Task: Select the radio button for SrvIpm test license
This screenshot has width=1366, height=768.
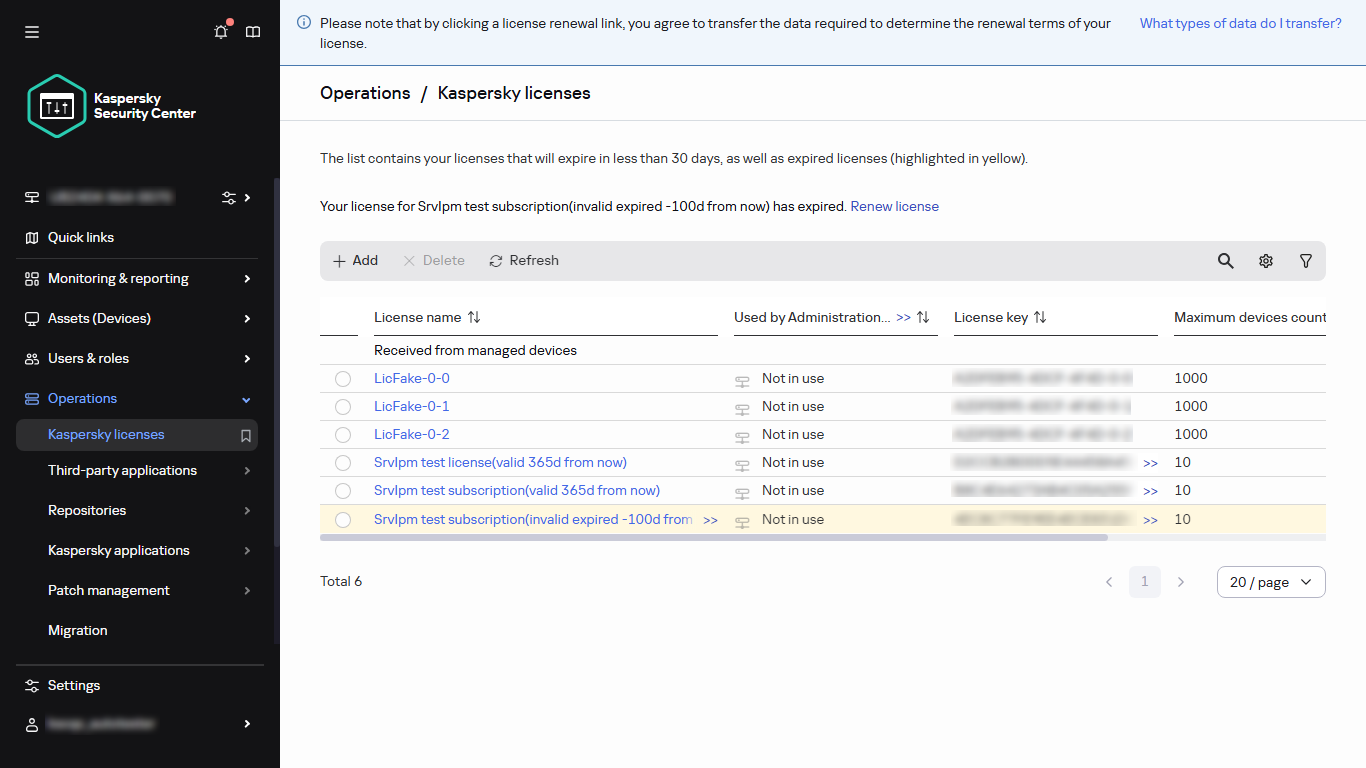Action: click(x=343, y=462)
